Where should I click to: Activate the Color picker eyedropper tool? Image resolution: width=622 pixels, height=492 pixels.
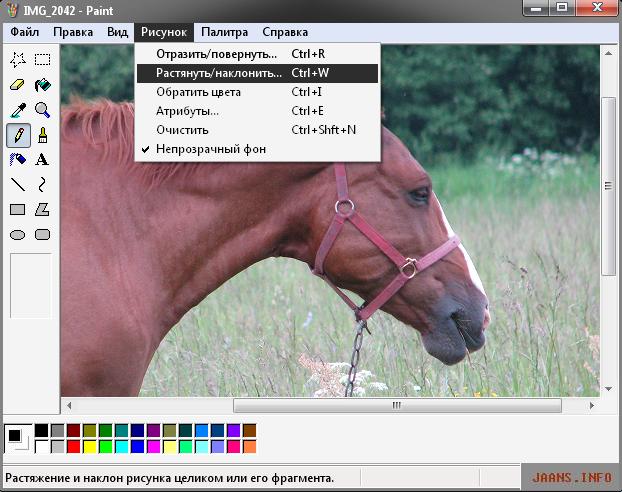coord(17,110)
